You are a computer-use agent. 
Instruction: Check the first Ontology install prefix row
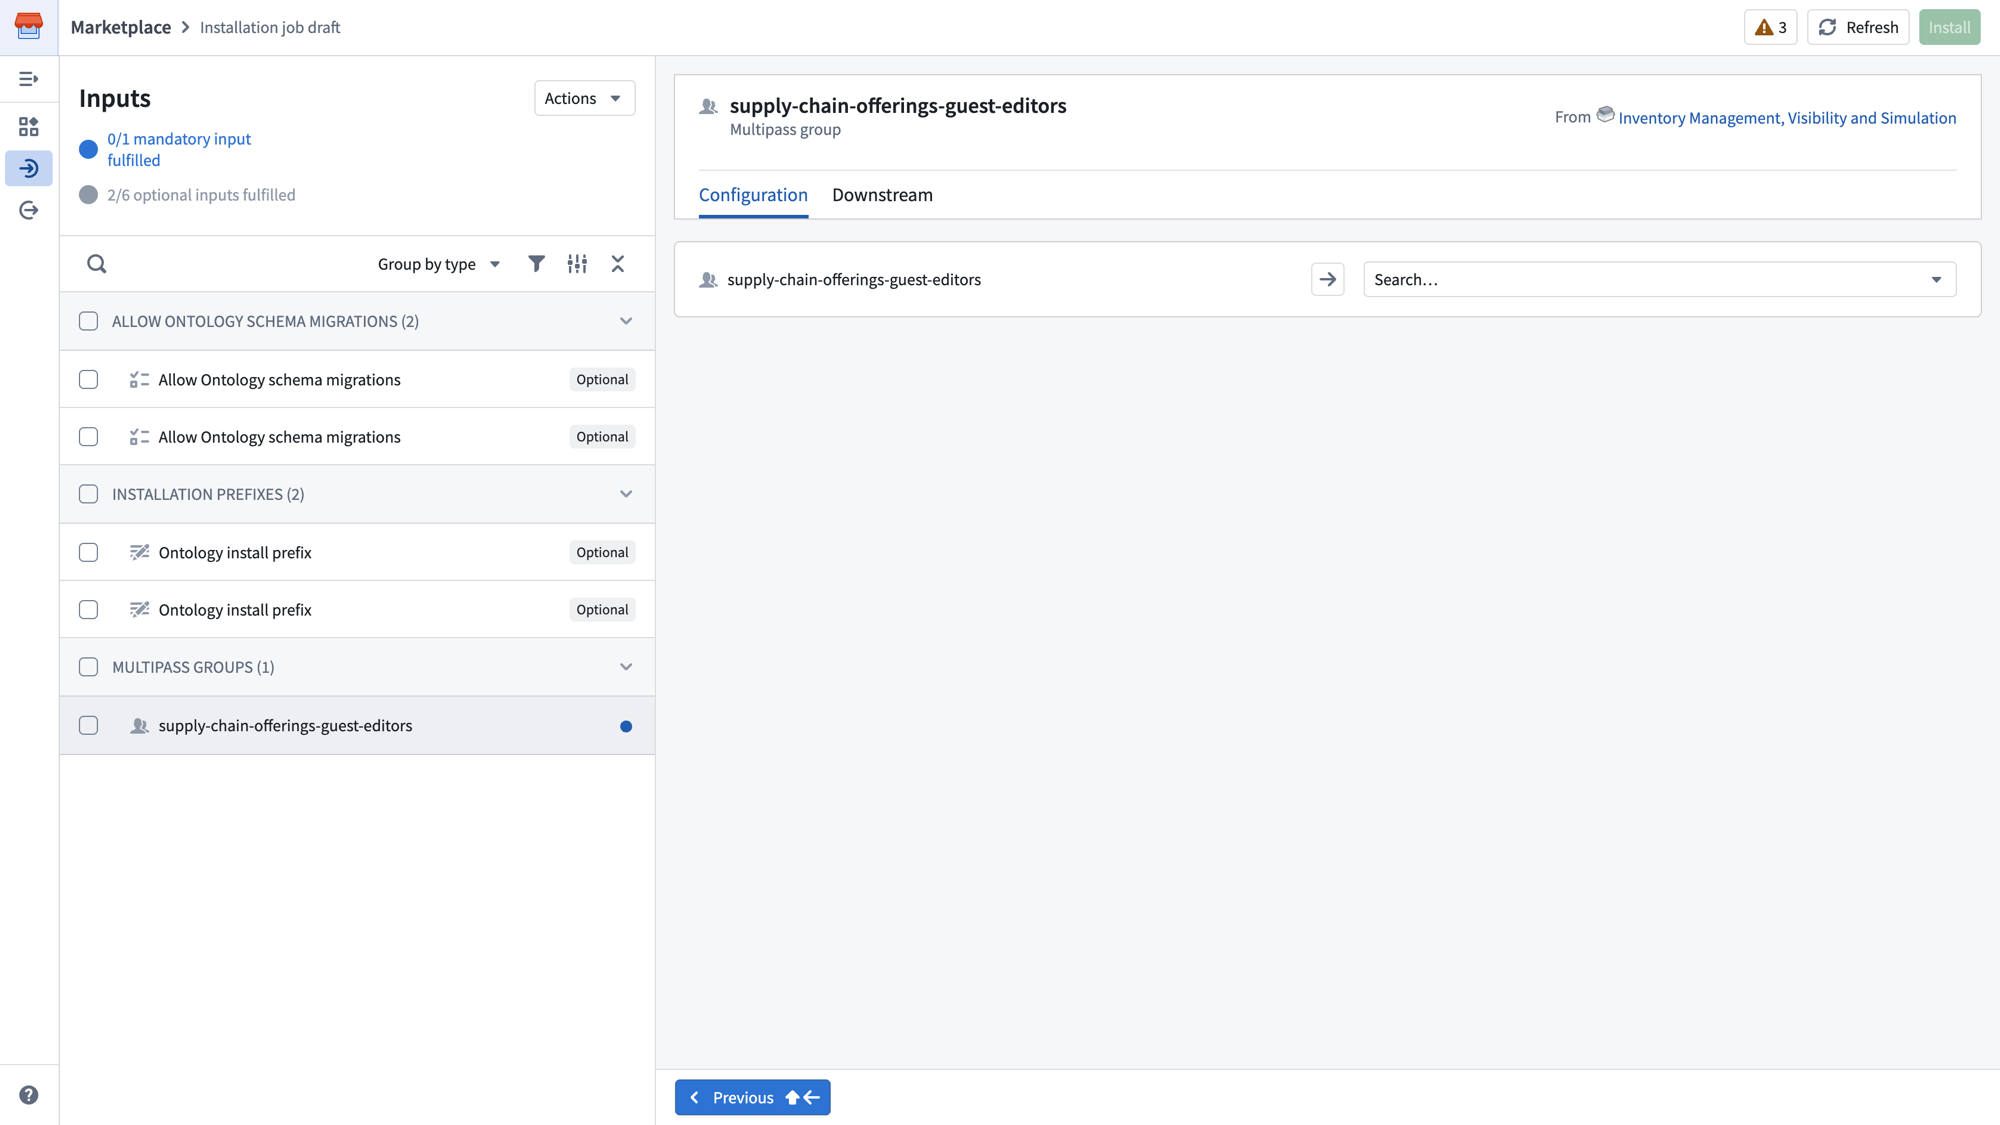tap(89, 552)
